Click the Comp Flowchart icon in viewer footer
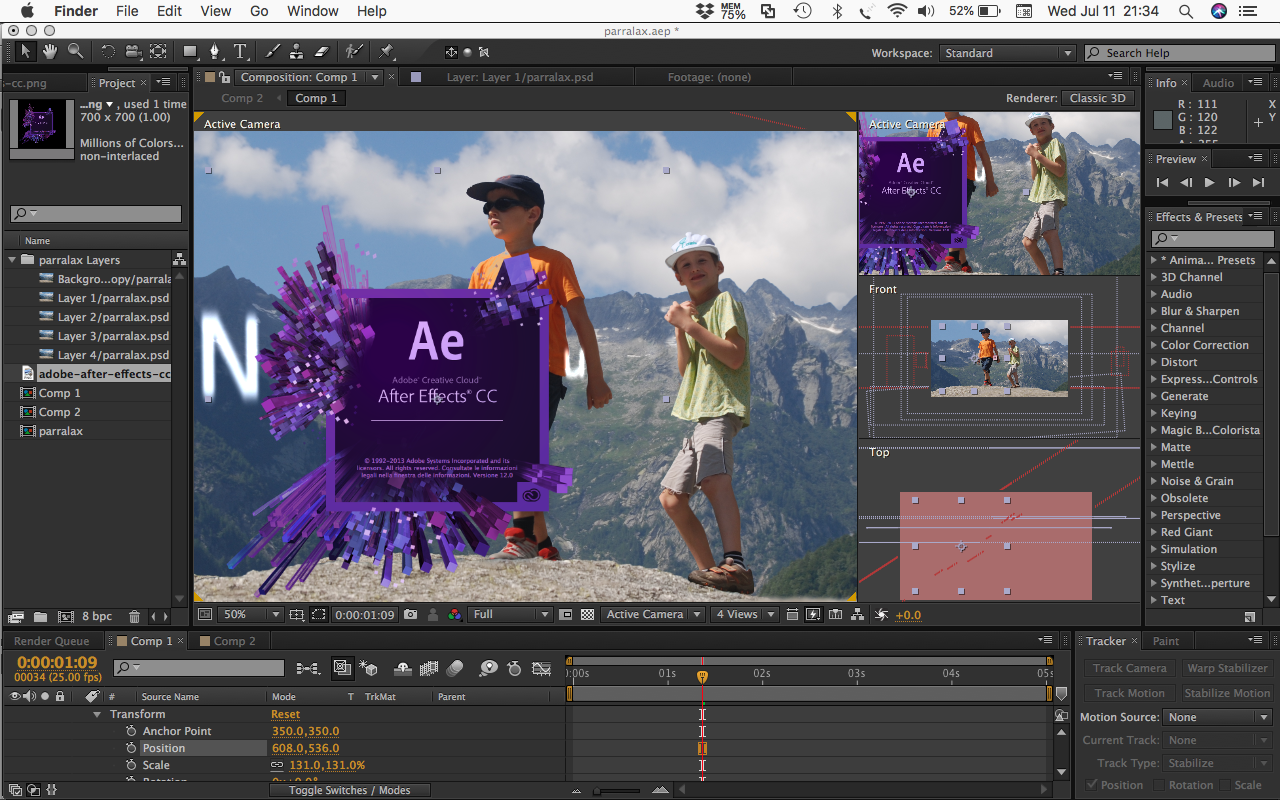 [x=857, y=614]
